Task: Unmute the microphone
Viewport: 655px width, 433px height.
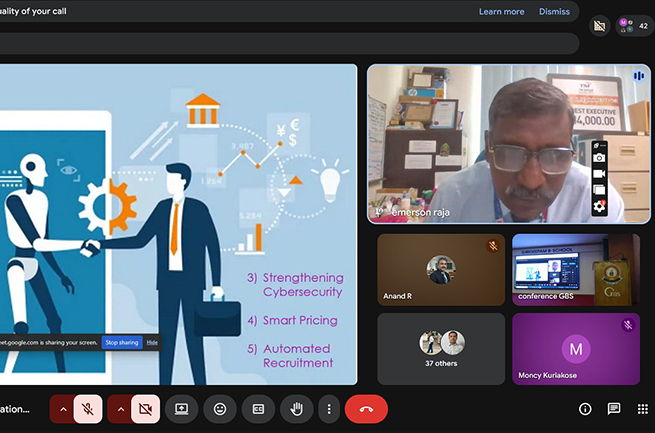Action: tap(88, 408)
